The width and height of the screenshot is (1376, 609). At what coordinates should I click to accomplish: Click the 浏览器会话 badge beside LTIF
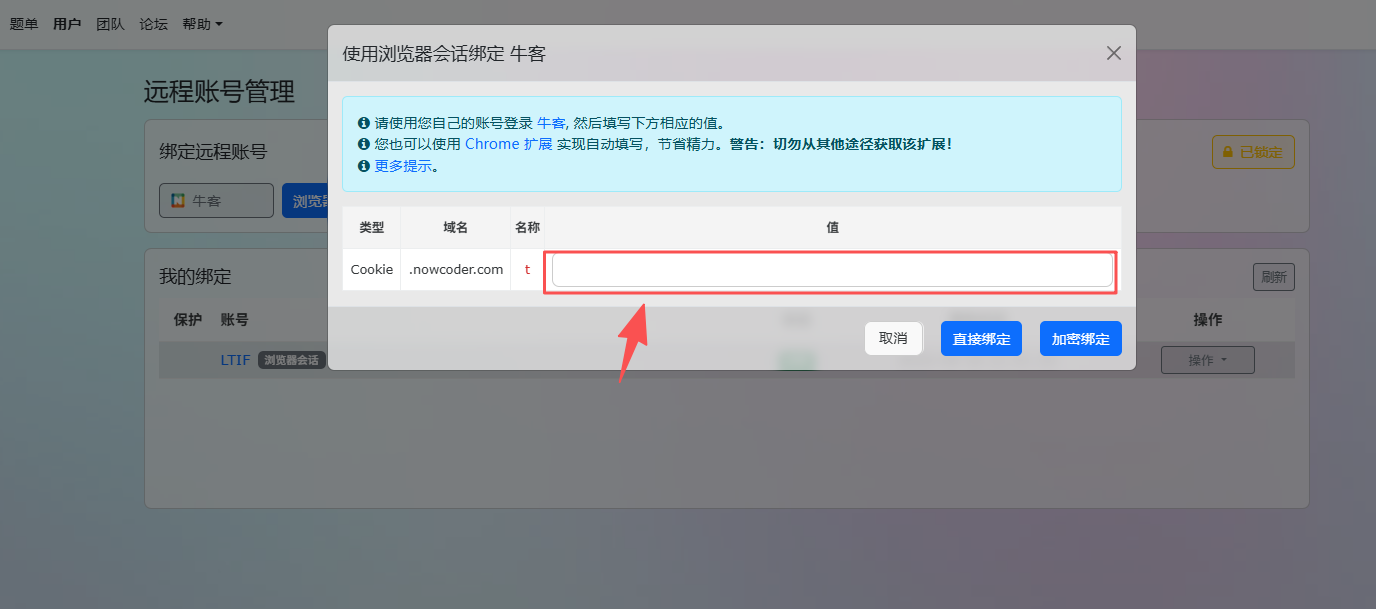coord(292,360)
